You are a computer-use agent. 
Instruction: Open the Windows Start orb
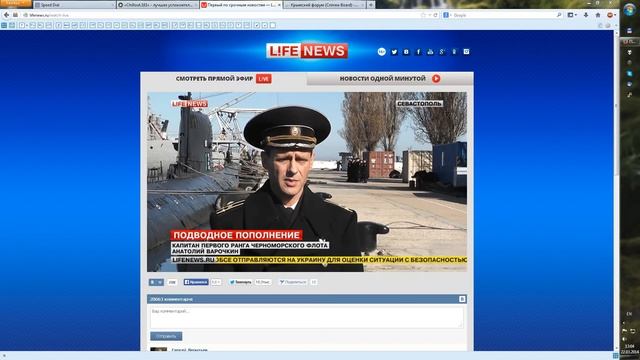pyautogui.click(x=630, y=9)
